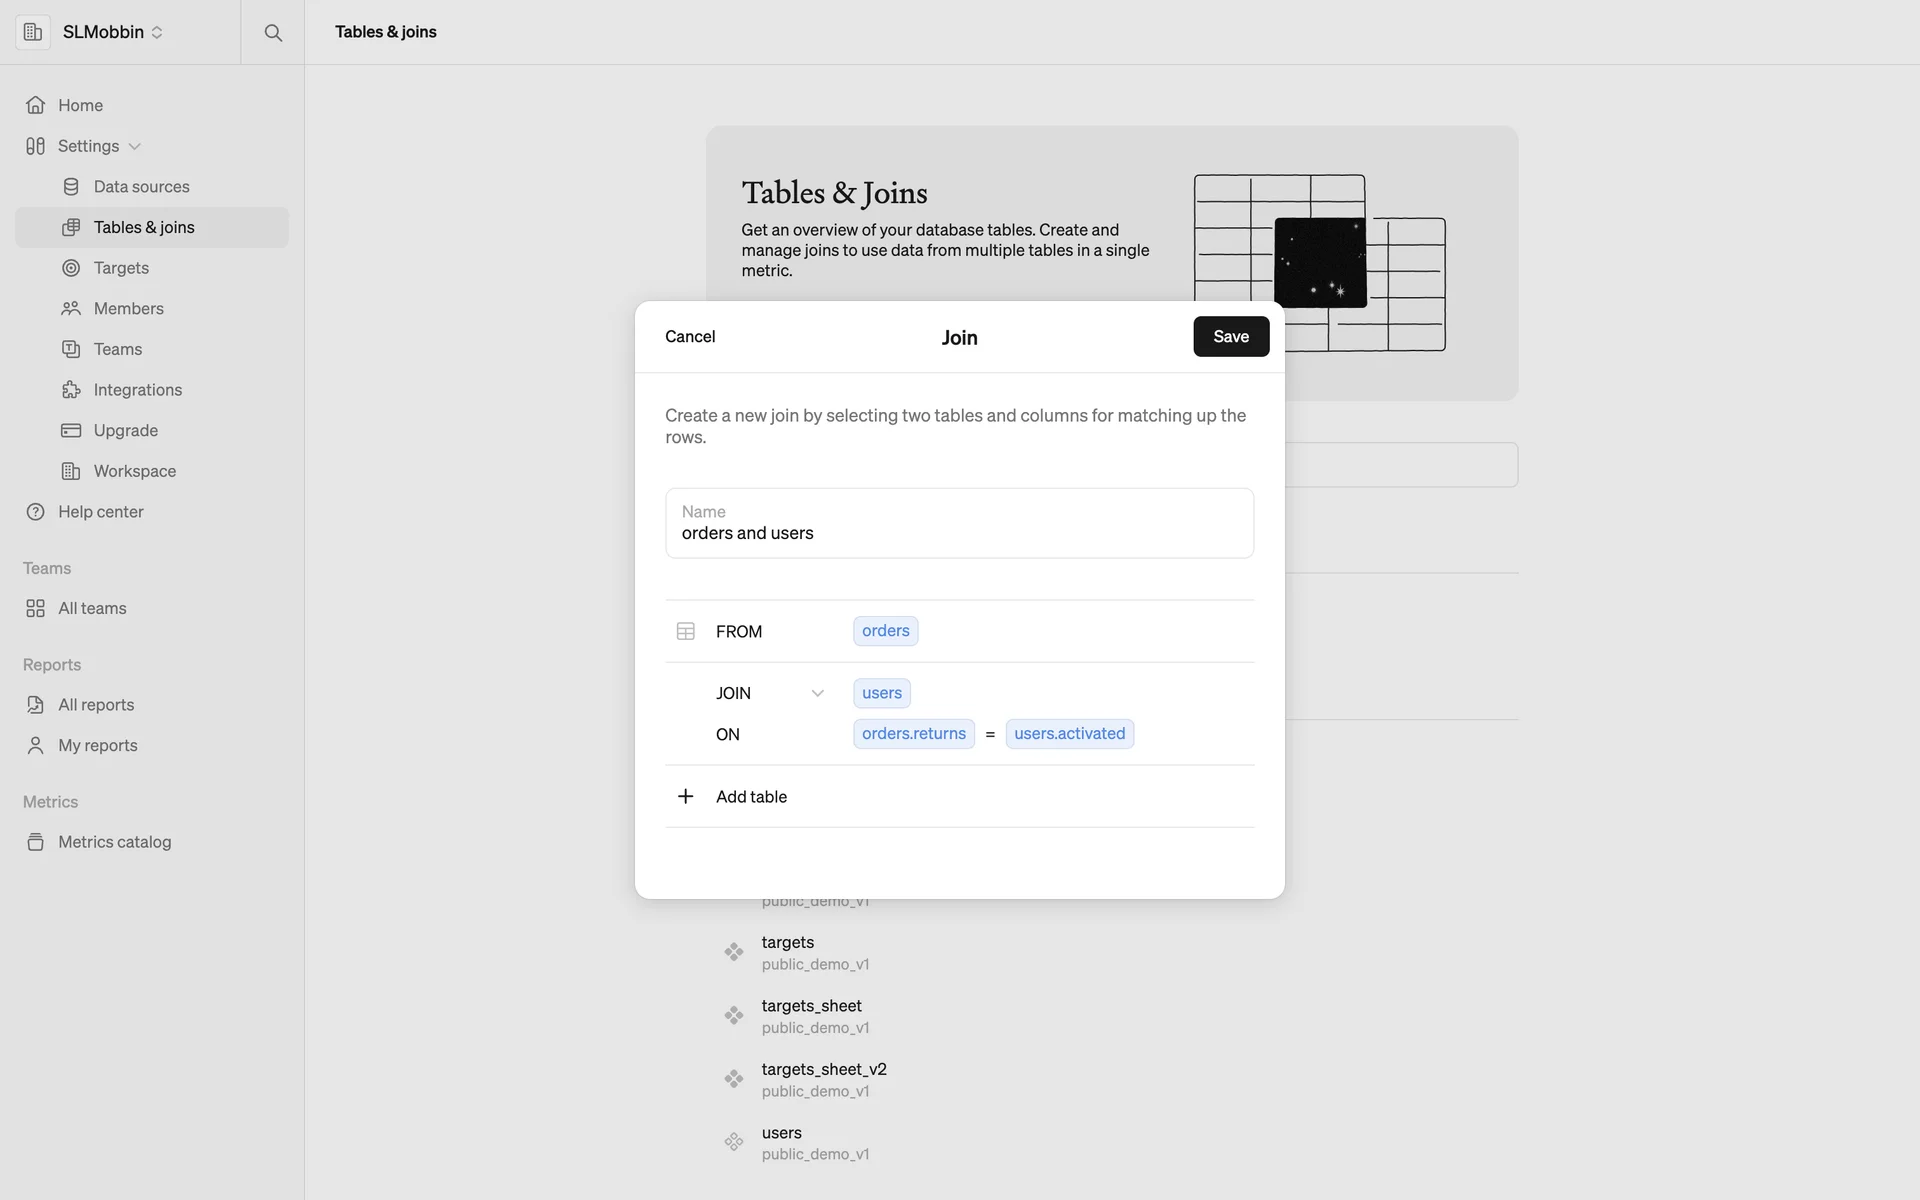This screenshot has height=1200, width=1920.
Task: Click the table grid icon beside FROM
Action: pyautogui.click(x=686, y=632)
